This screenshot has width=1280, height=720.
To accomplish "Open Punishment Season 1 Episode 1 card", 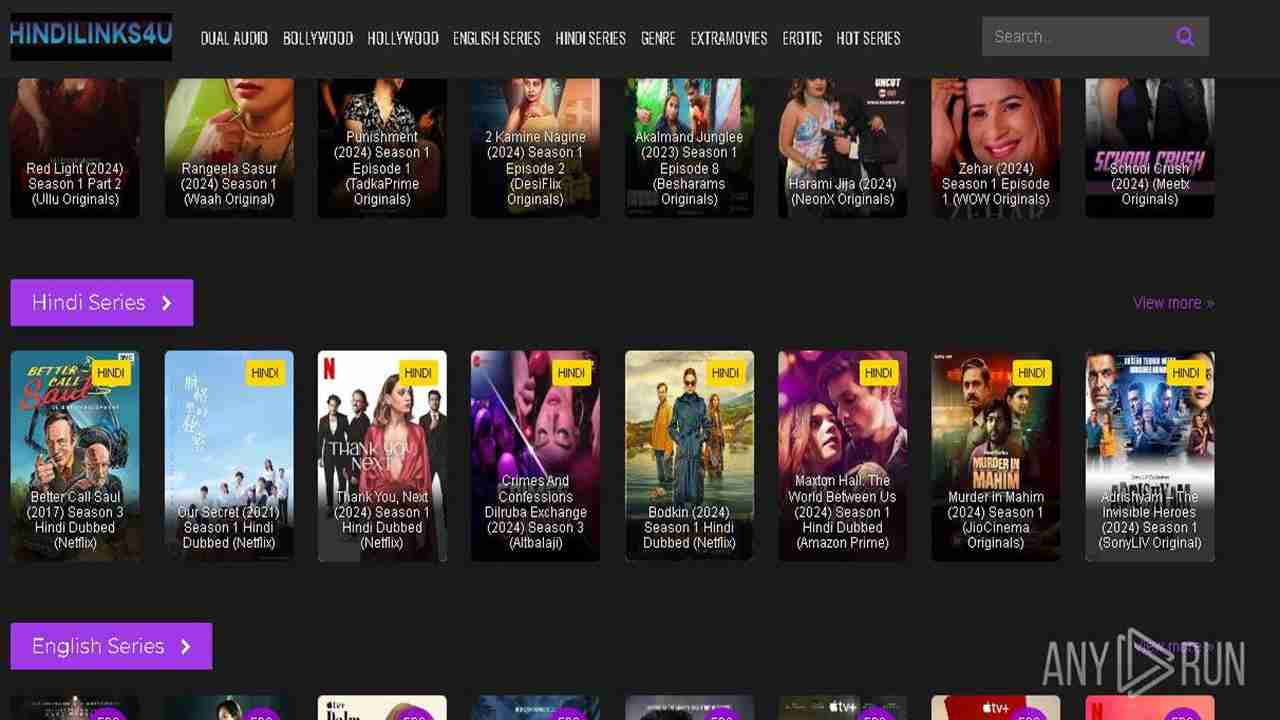I will pos(382,148).
